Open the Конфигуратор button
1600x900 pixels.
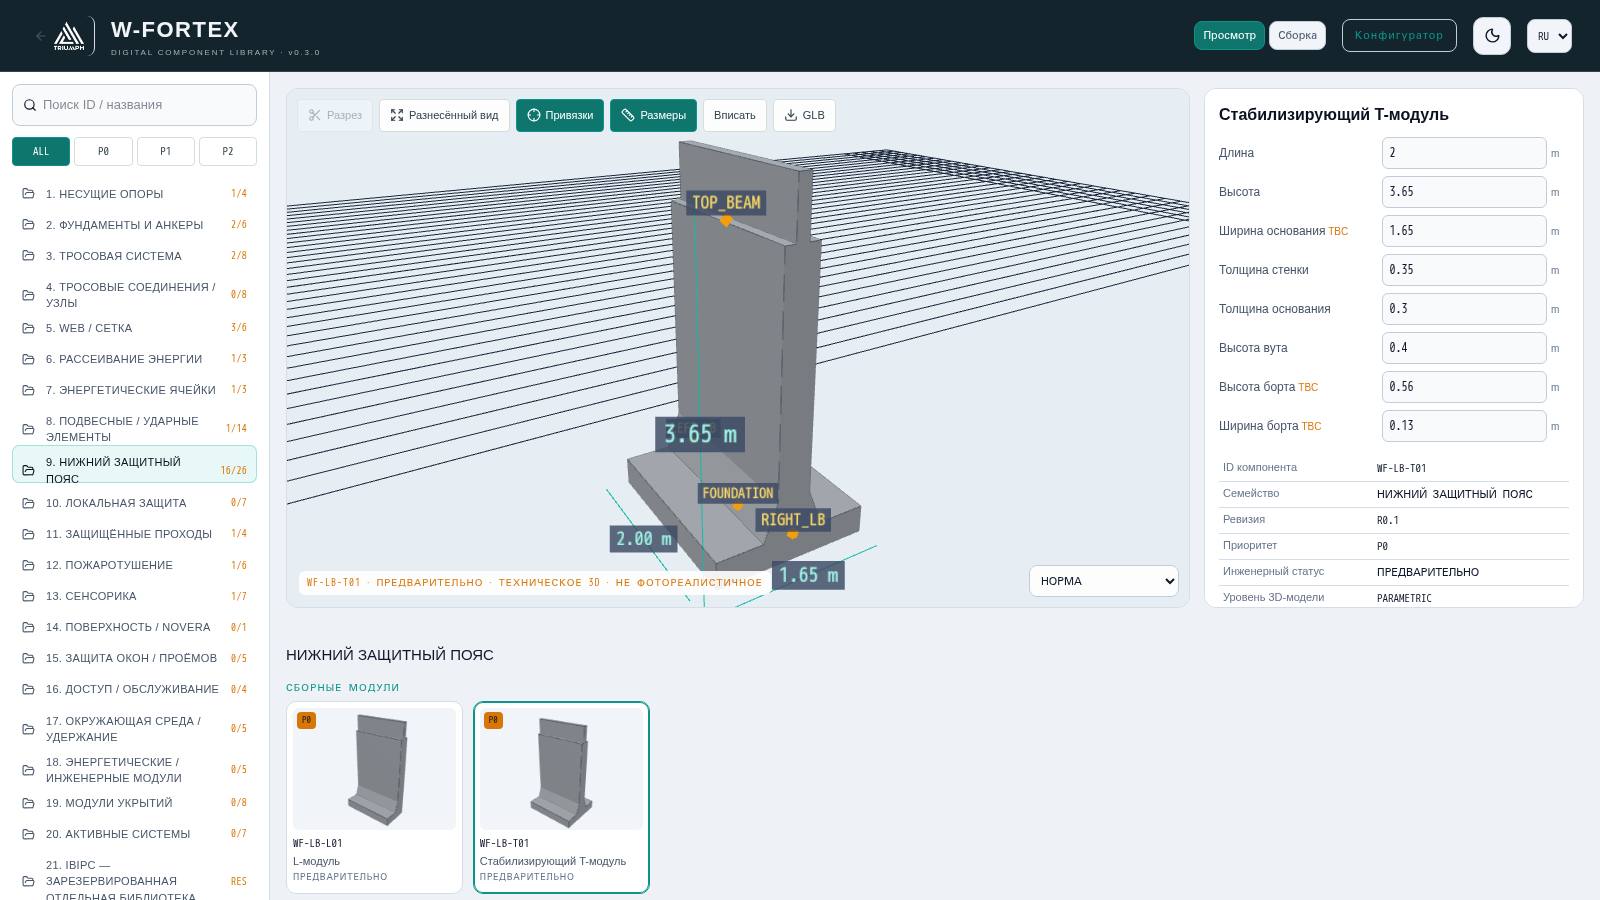(x=1399, y=35)
